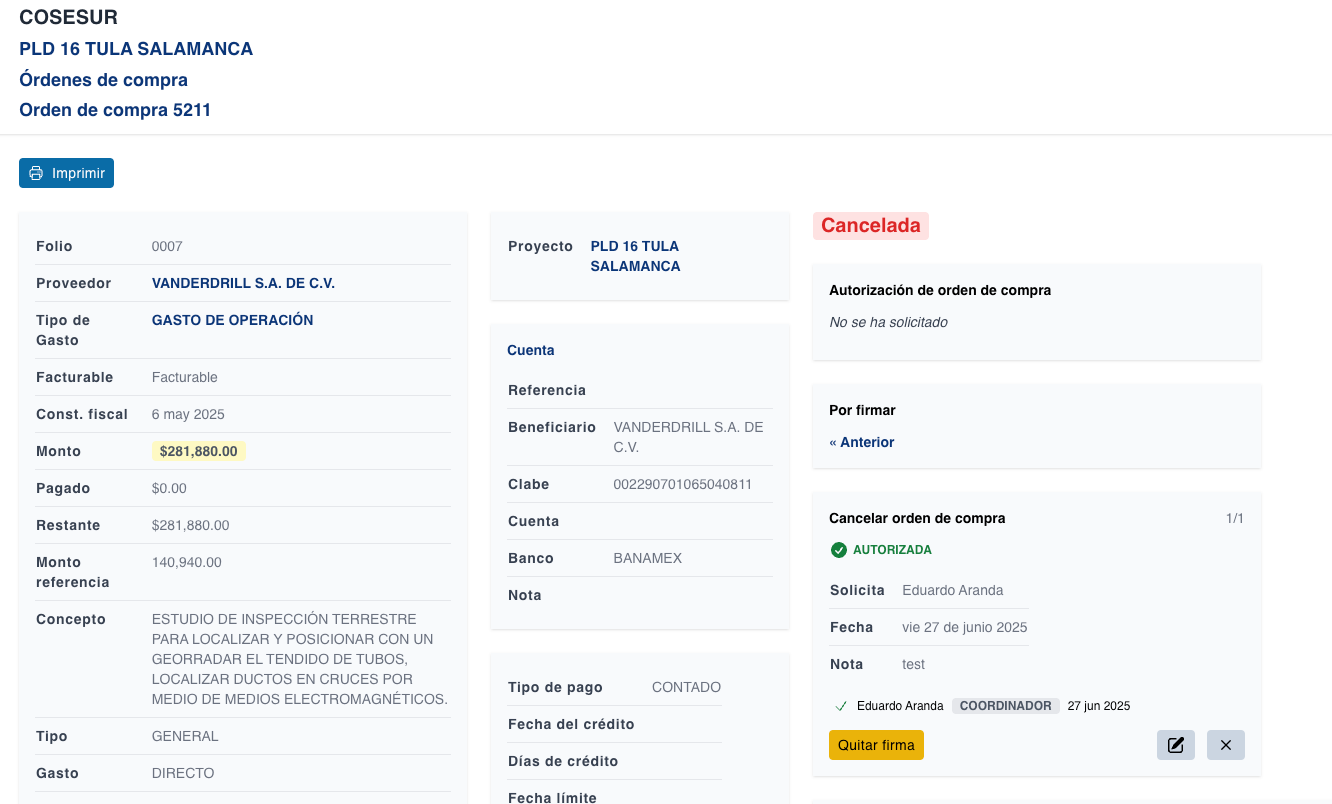The height and width of the screenshot is (804, 1332).
Task: Open the COSESUR company heading
Action: click(67, 17)
